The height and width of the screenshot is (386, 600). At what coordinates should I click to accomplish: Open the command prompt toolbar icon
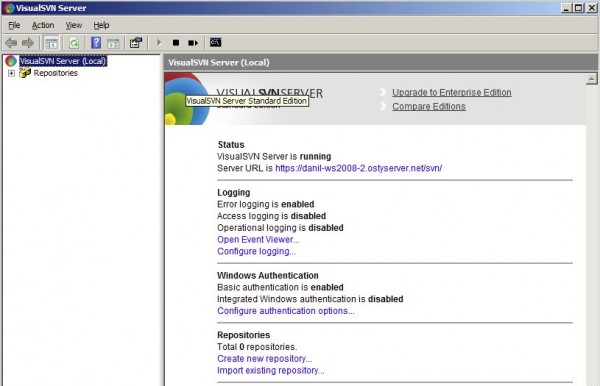coord(215,42)
